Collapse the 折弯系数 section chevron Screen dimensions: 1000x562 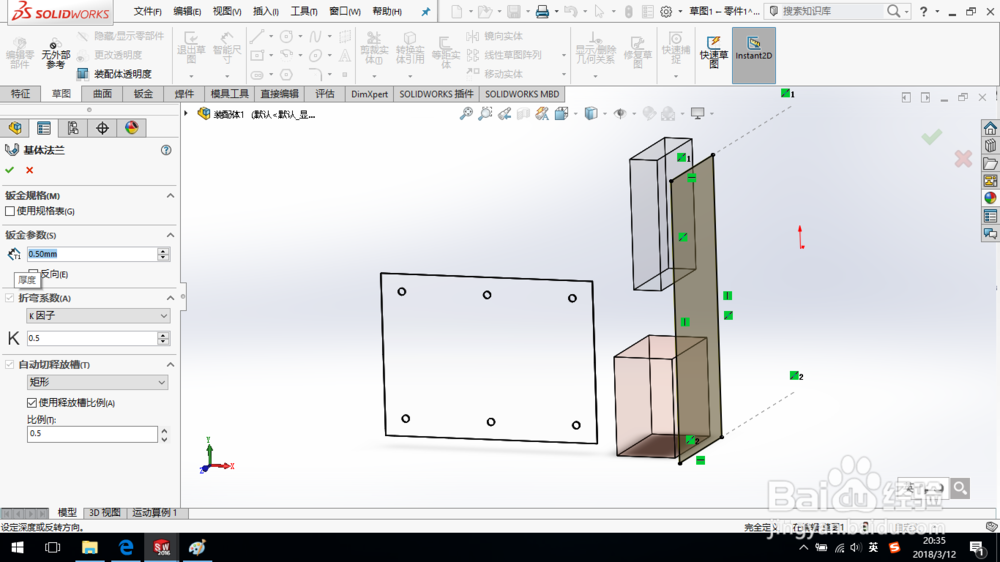tap(170, 298)
